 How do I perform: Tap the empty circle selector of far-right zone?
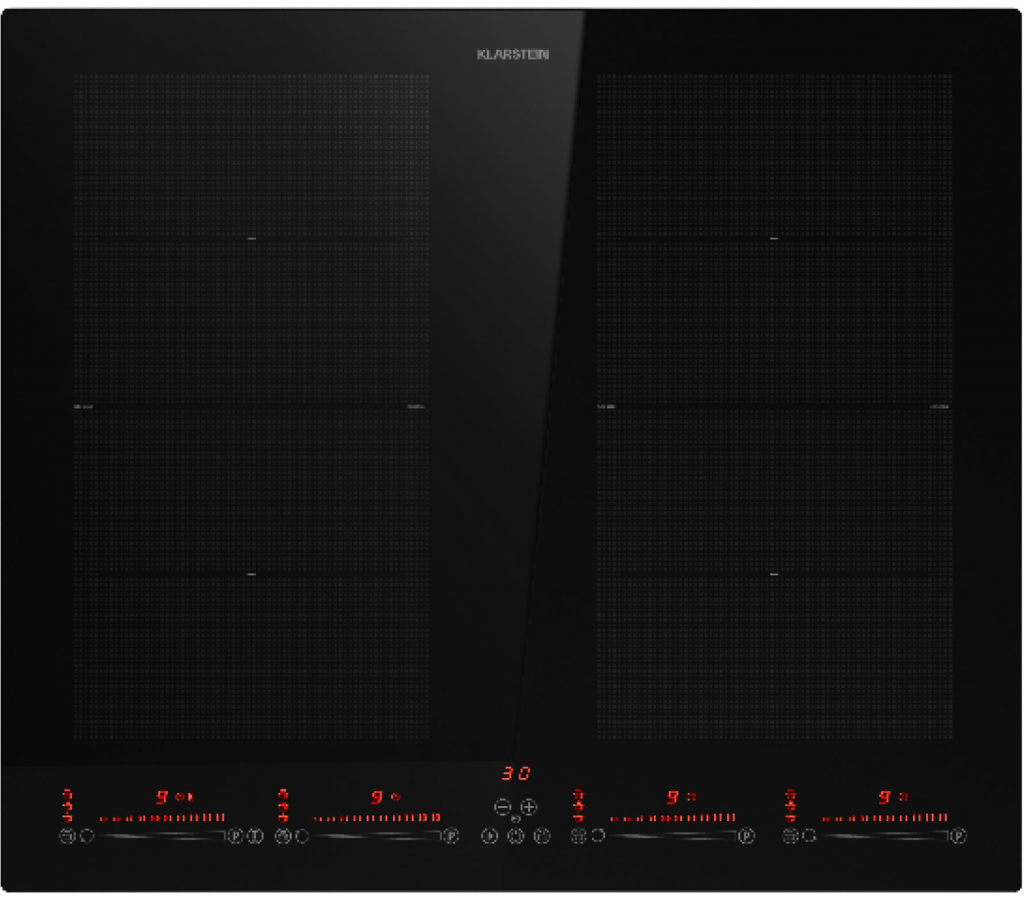click(809, 836)
